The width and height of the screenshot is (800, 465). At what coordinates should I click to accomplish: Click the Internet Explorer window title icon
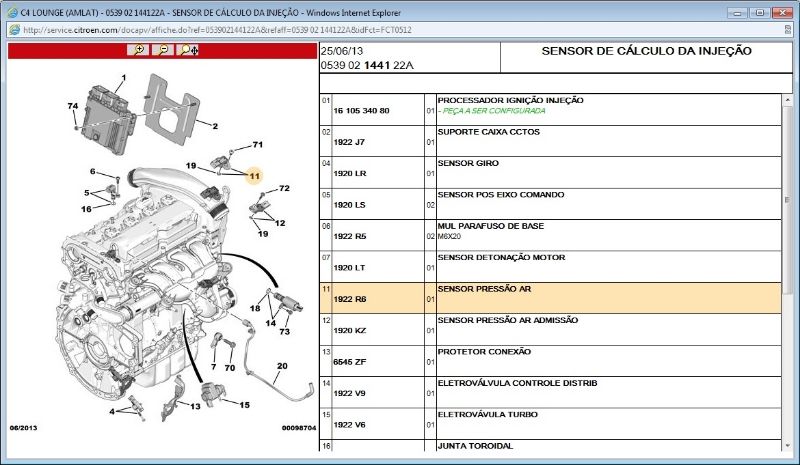(x=13, y=12)
